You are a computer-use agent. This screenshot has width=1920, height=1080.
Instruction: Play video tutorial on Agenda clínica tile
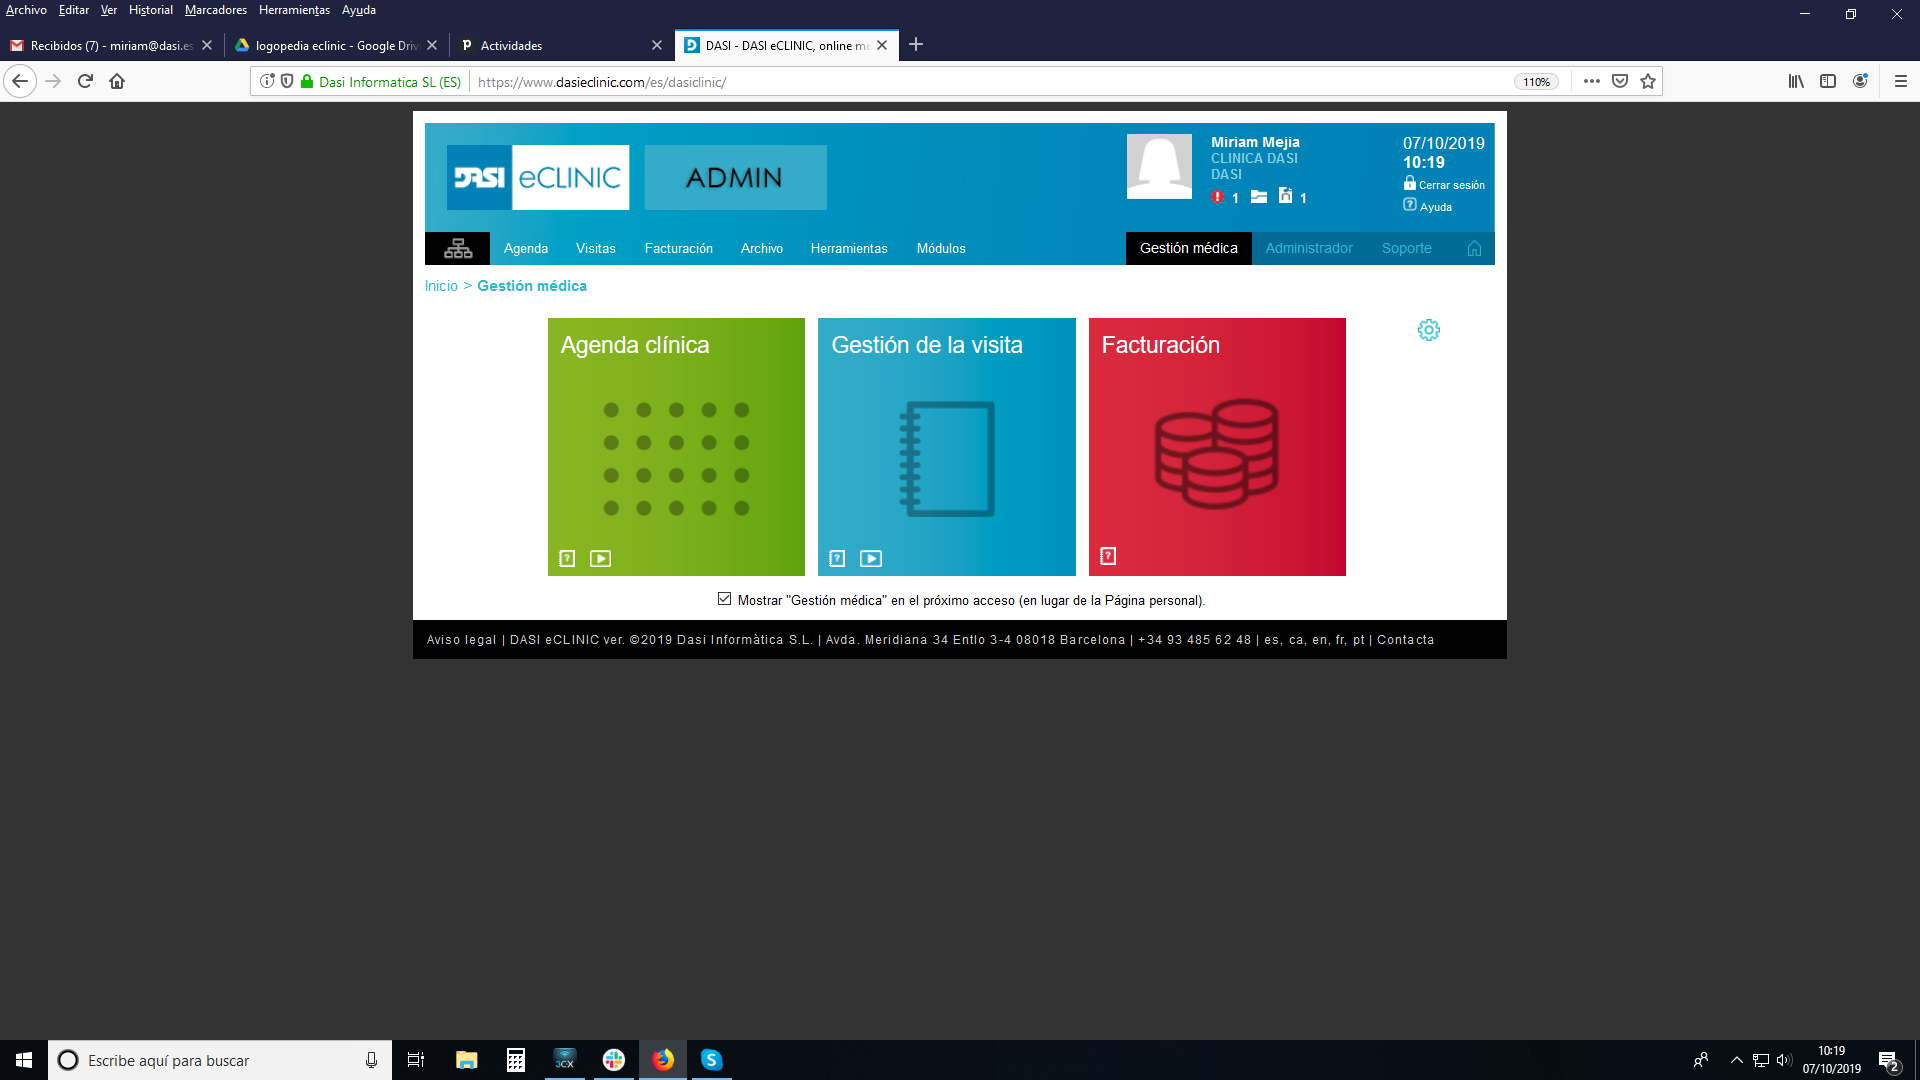click(x=600, y=559)
